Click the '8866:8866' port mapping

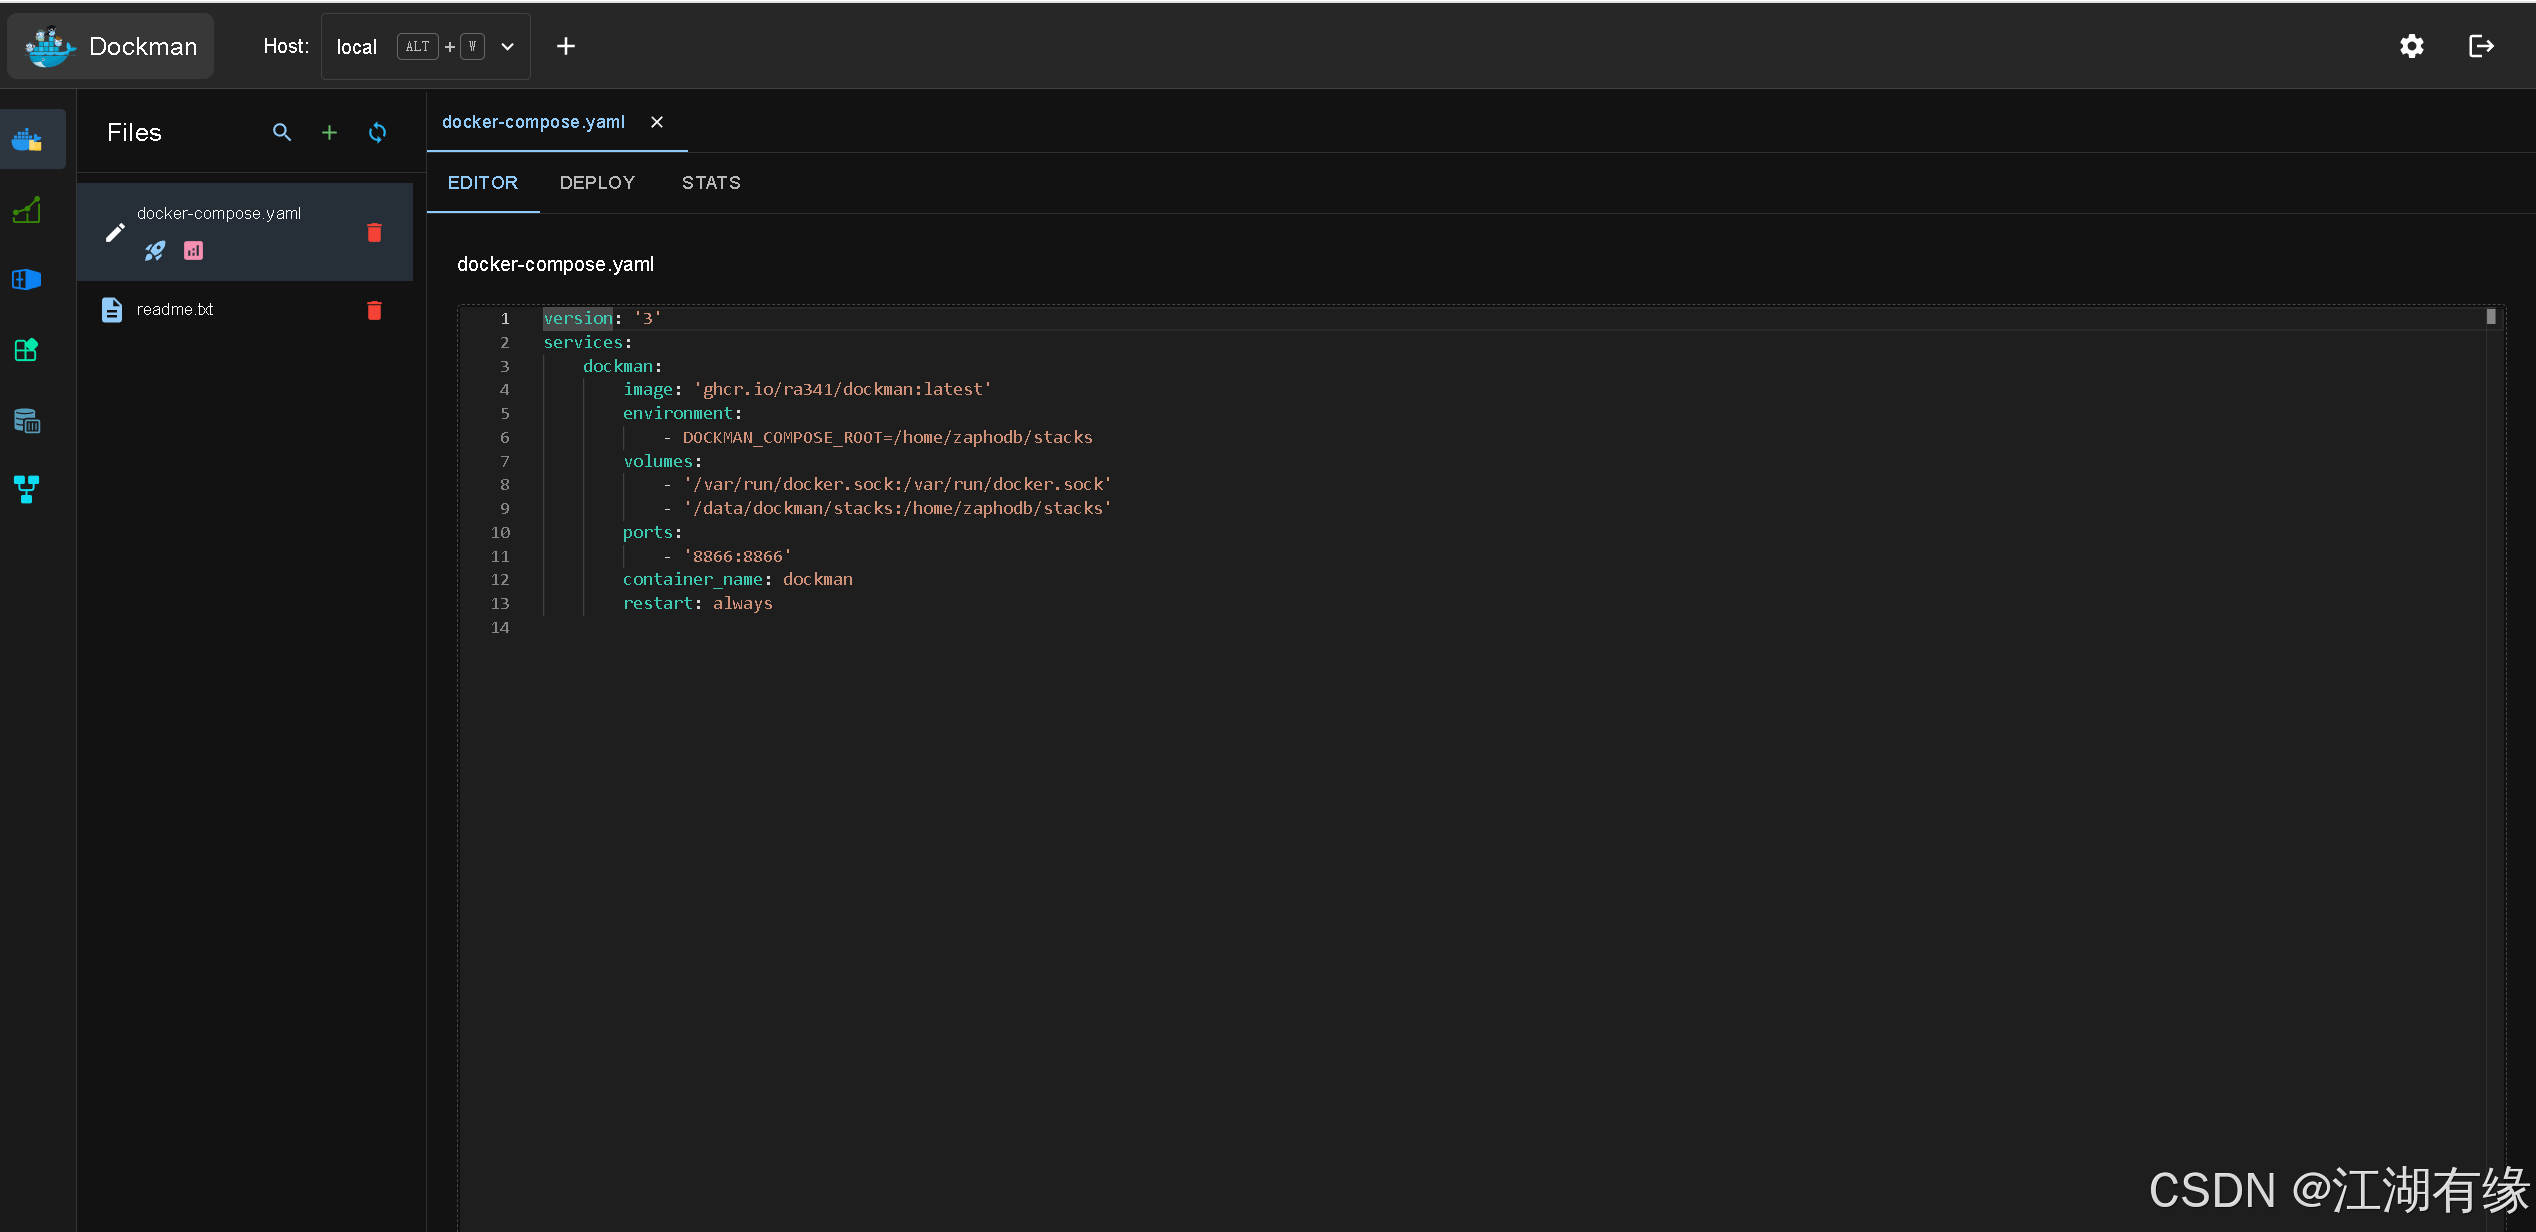pyautogui.click(x=737, y=556)
